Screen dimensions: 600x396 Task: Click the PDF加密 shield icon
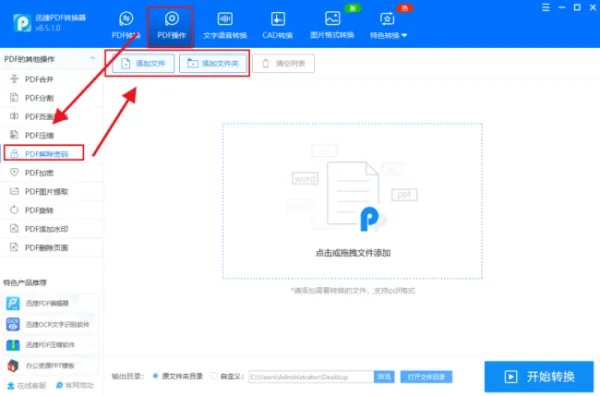tap(14, 172)
